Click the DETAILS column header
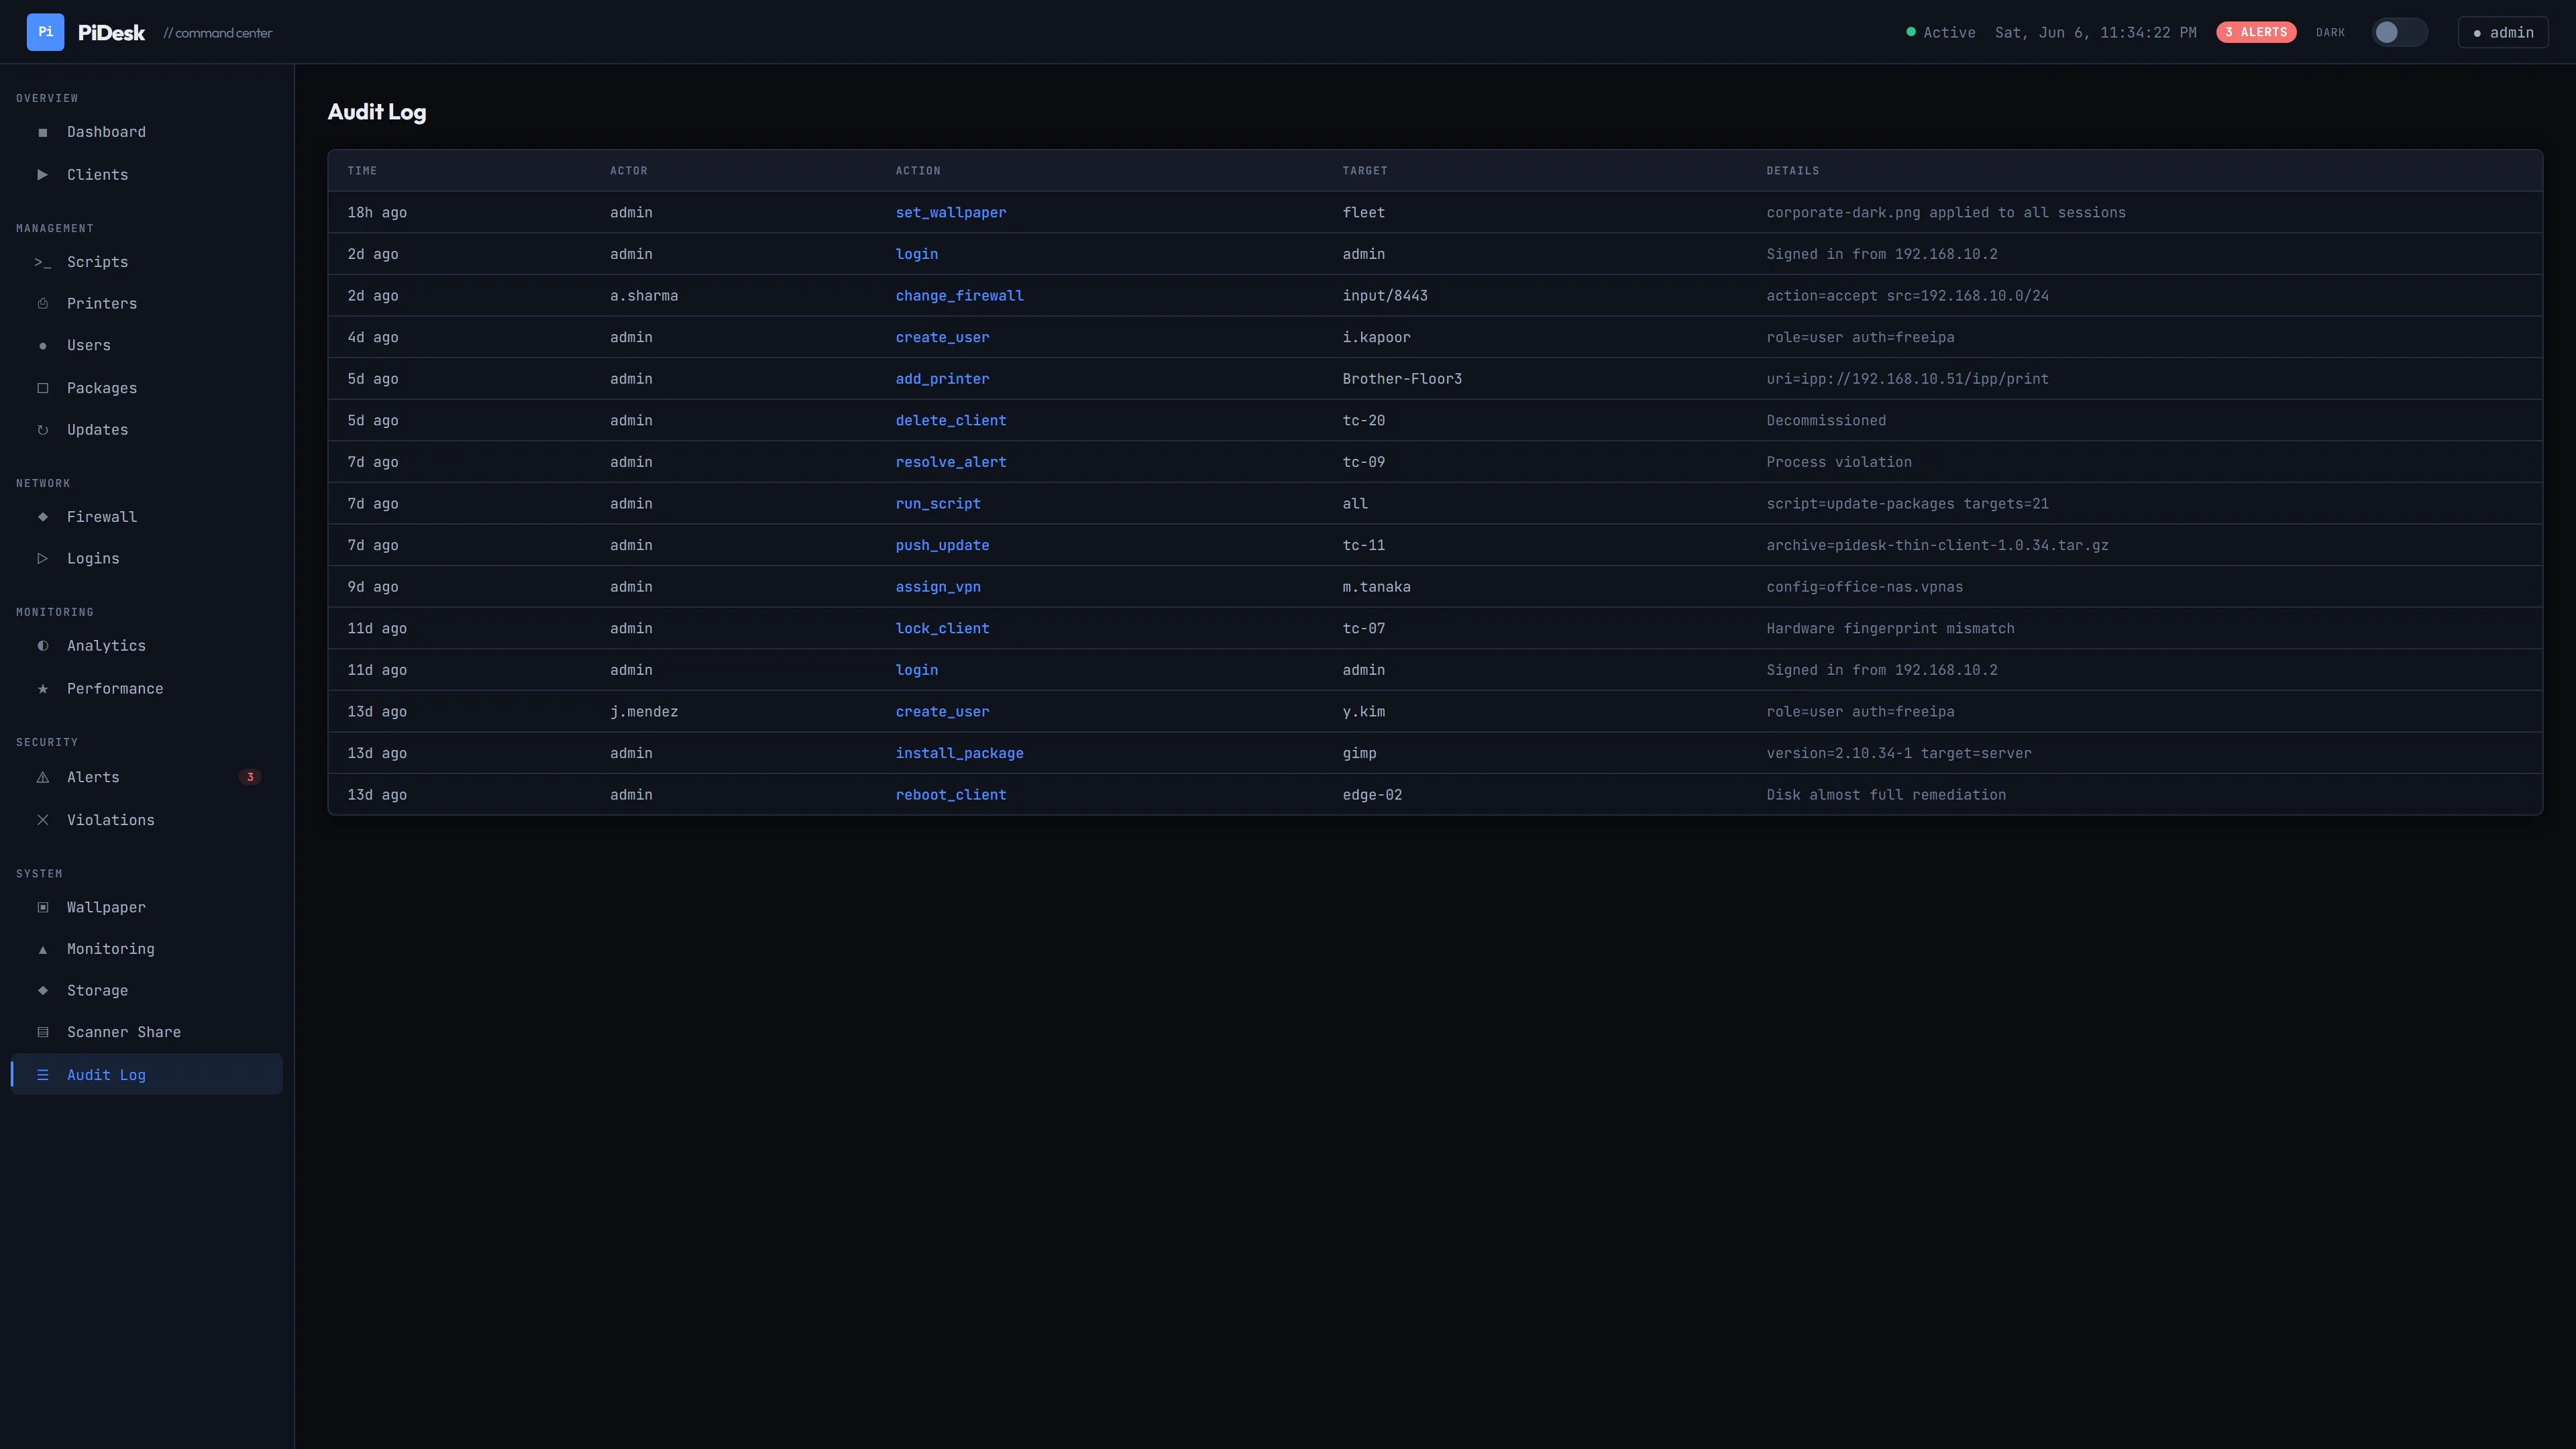Image resolution: width=2576 pixels, height=1449 pixels. [x=1793, y=171]
